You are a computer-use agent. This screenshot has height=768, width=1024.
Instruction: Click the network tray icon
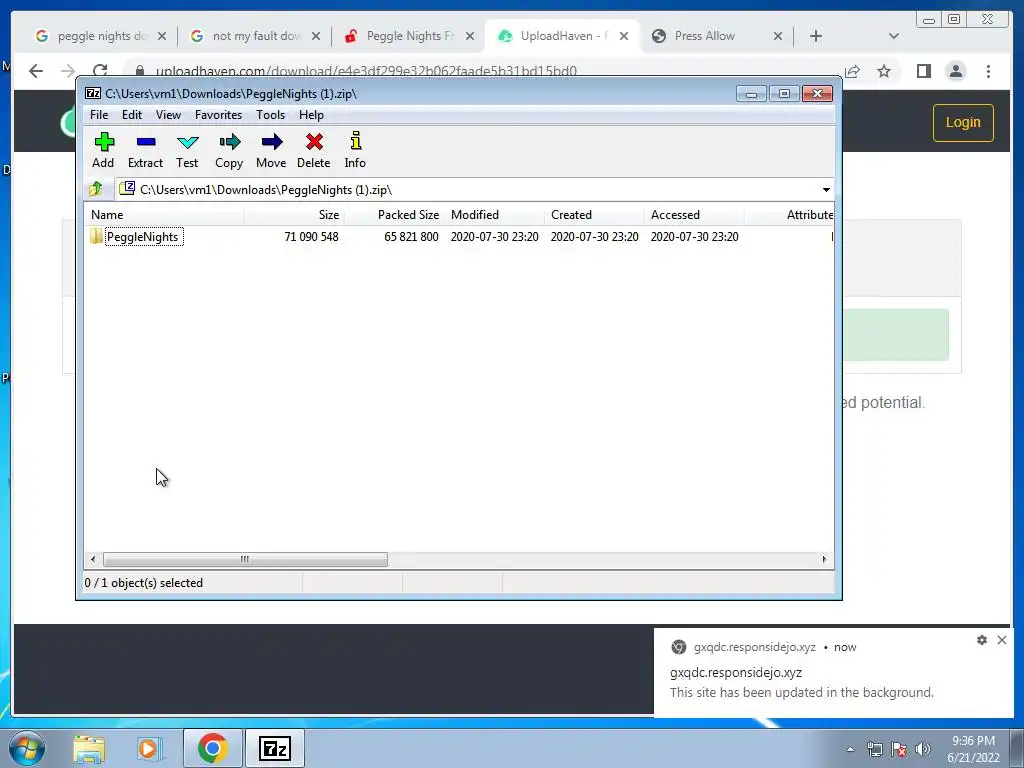[x=874, y=749]
